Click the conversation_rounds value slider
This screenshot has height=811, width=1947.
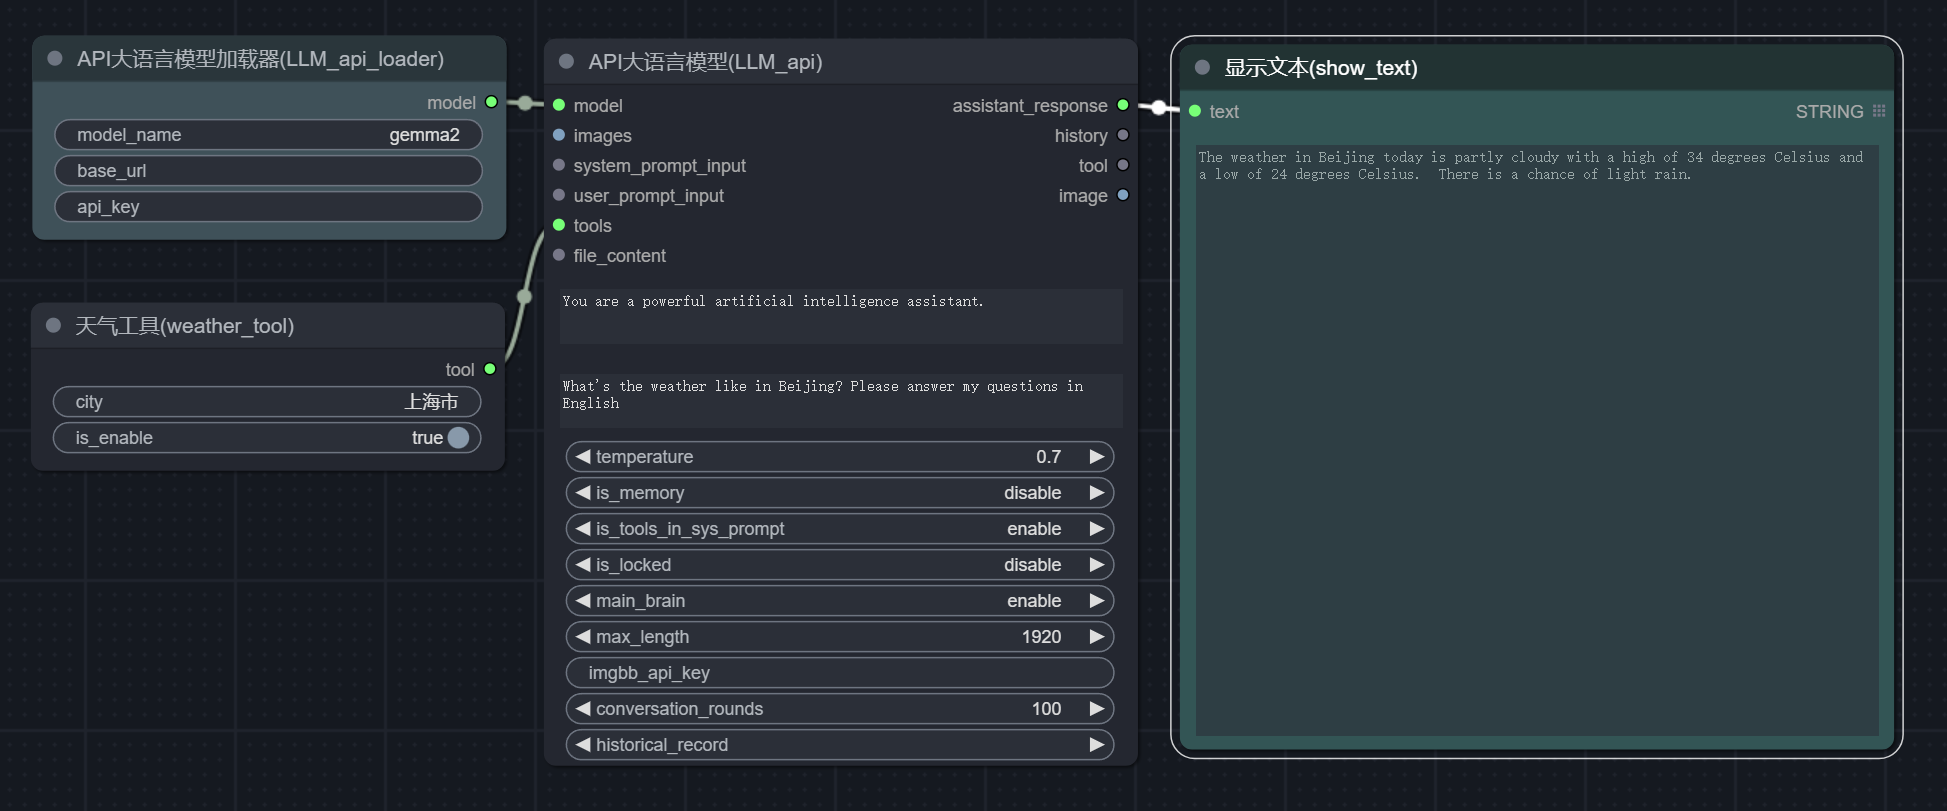(839, 709)
